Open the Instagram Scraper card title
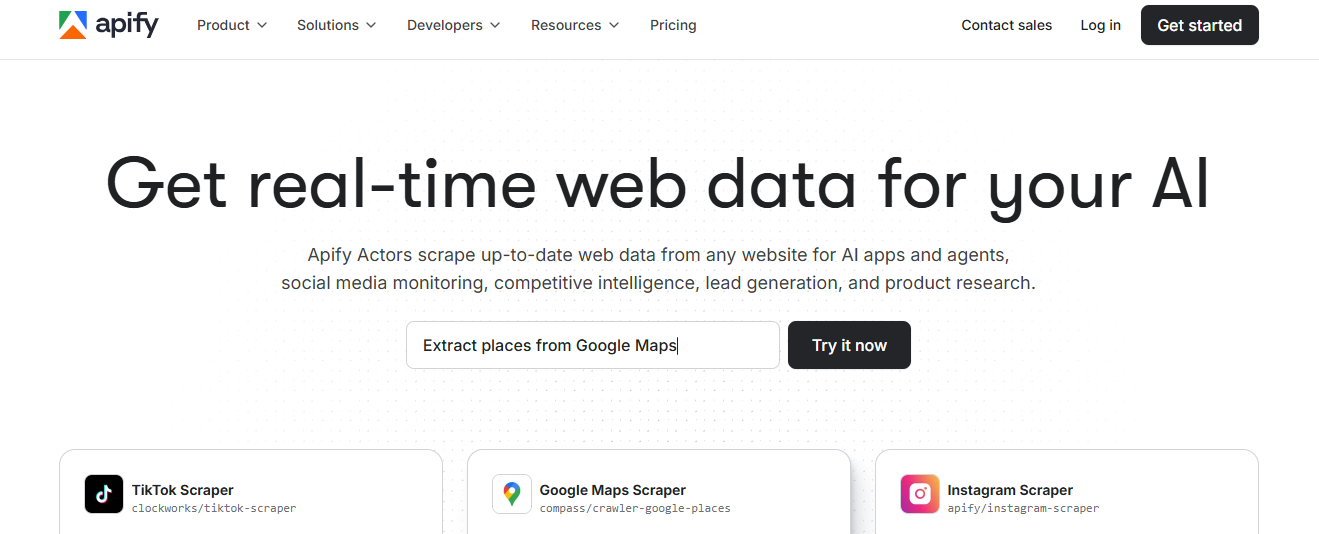The width and height of the screenshot is (1319, 534). pyautogui.click(x=1010, y=490)
